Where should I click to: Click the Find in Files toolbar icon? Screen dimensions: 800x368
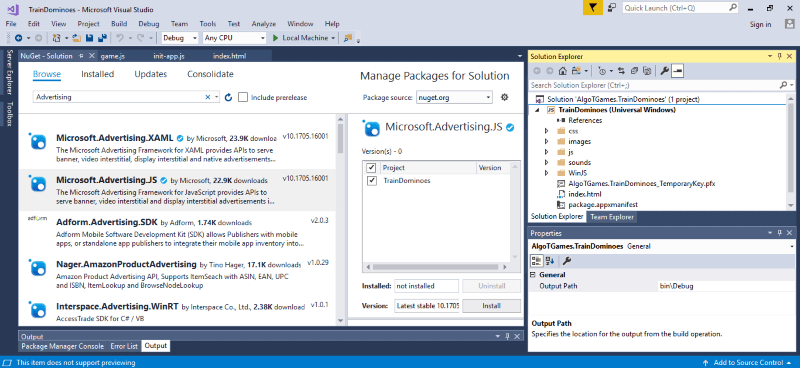point(348,38)
